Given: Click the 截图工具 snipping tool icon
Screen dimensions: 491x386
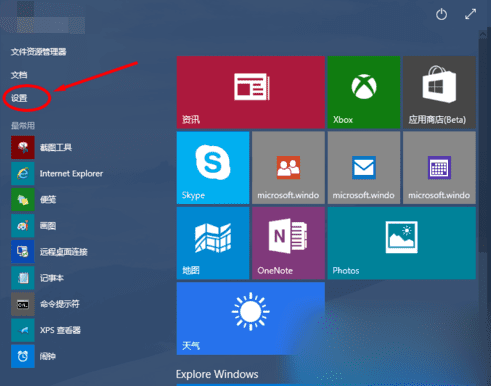Looking at the screenshot, I should pos(23,147).
